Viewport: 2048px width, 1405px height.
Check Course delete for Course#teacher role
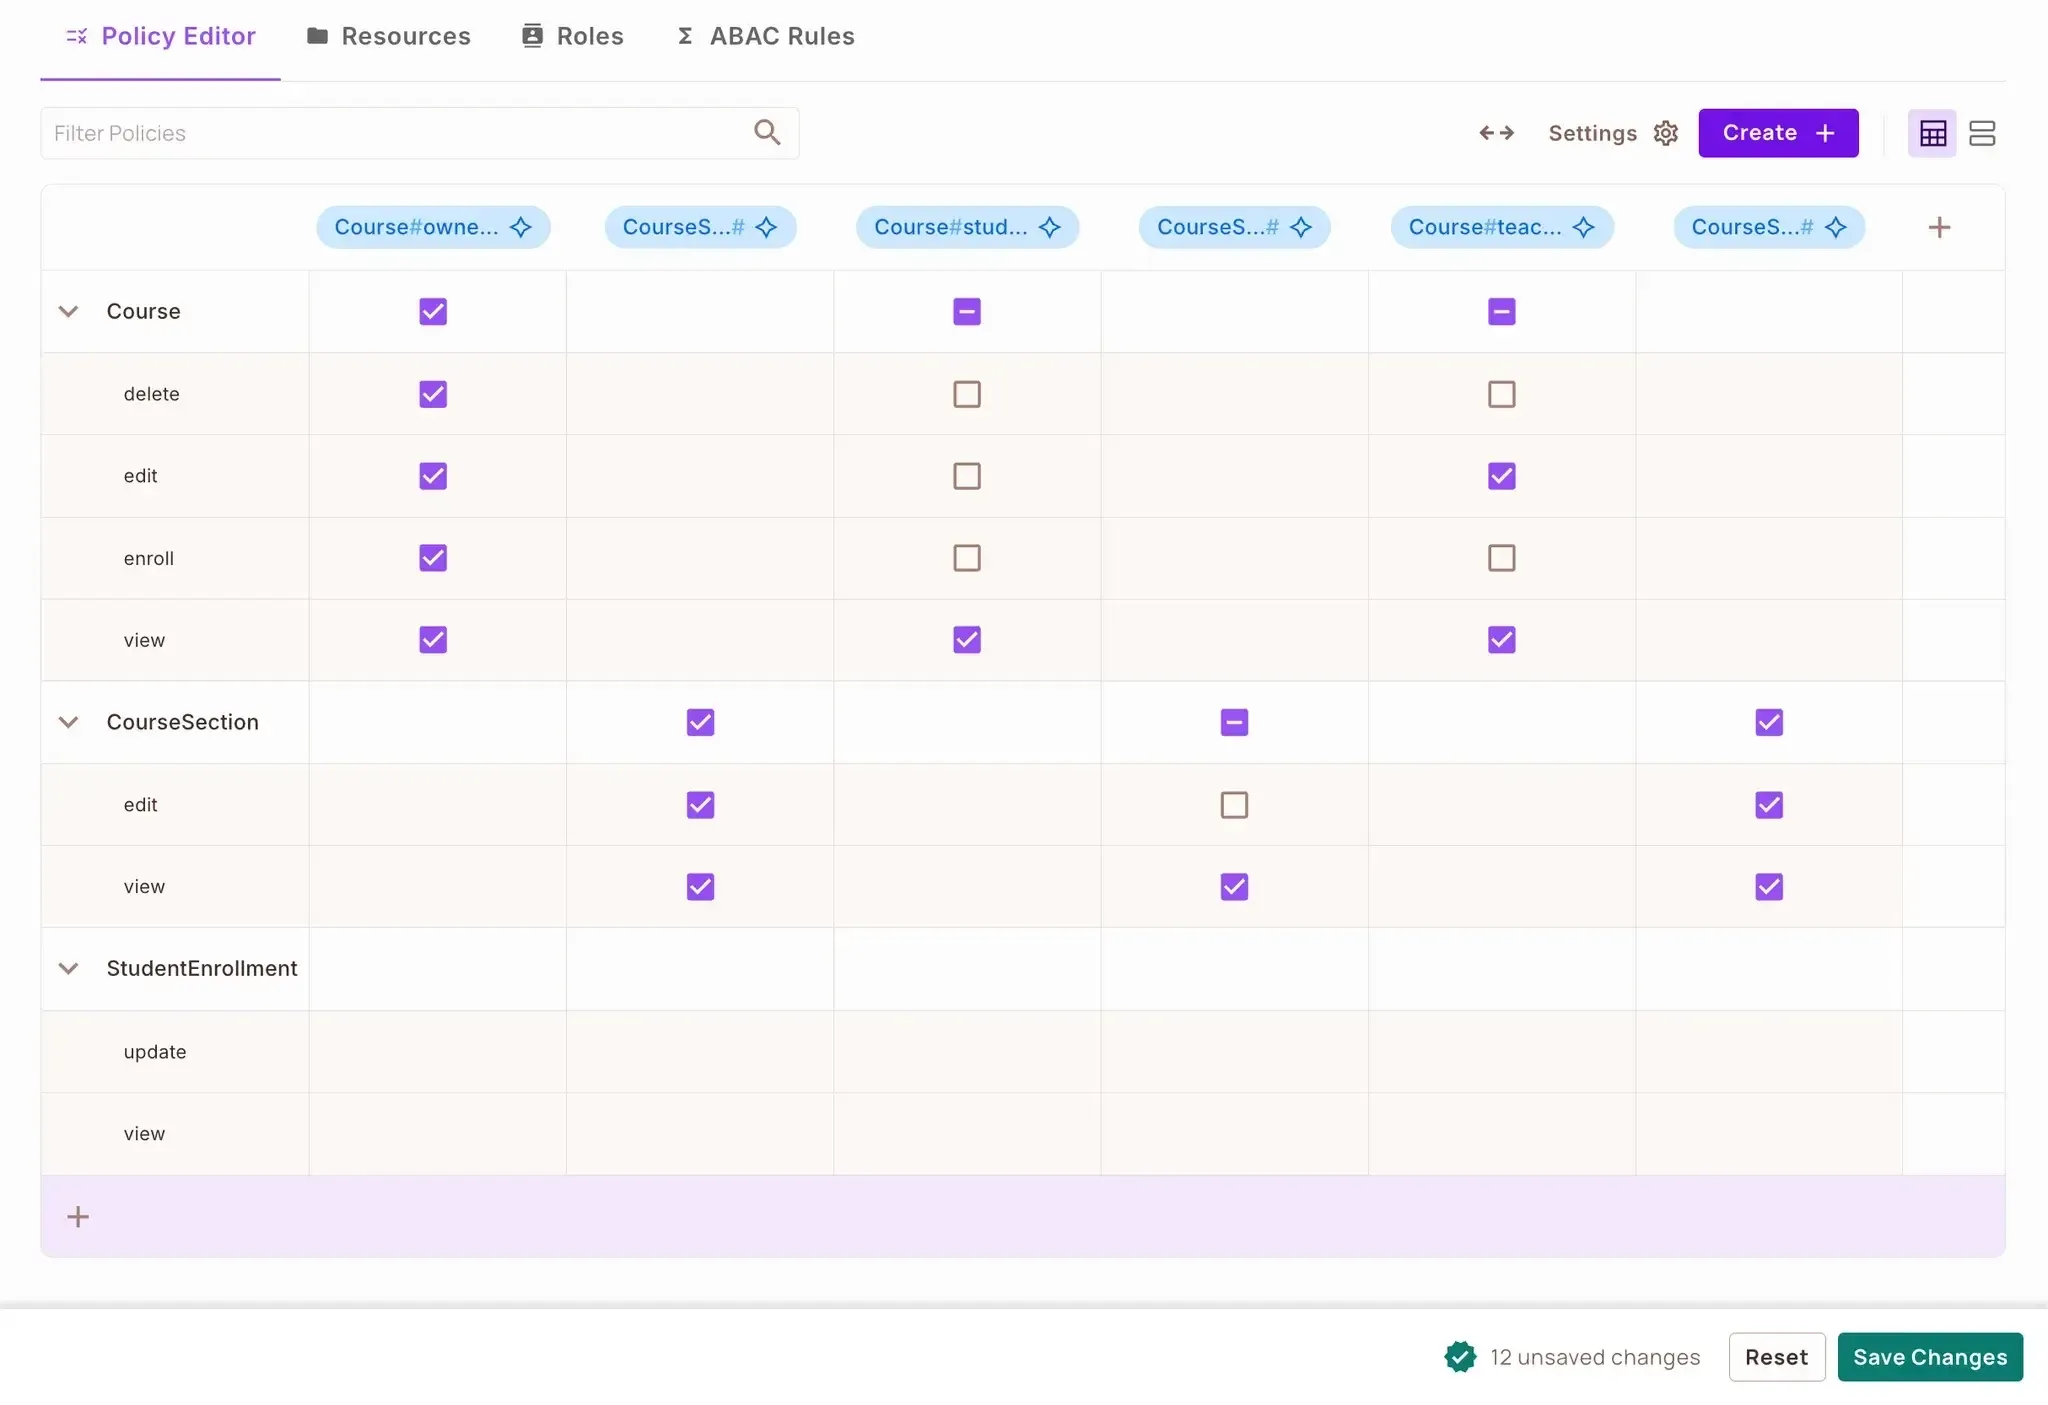click(x=1501, y=394)
